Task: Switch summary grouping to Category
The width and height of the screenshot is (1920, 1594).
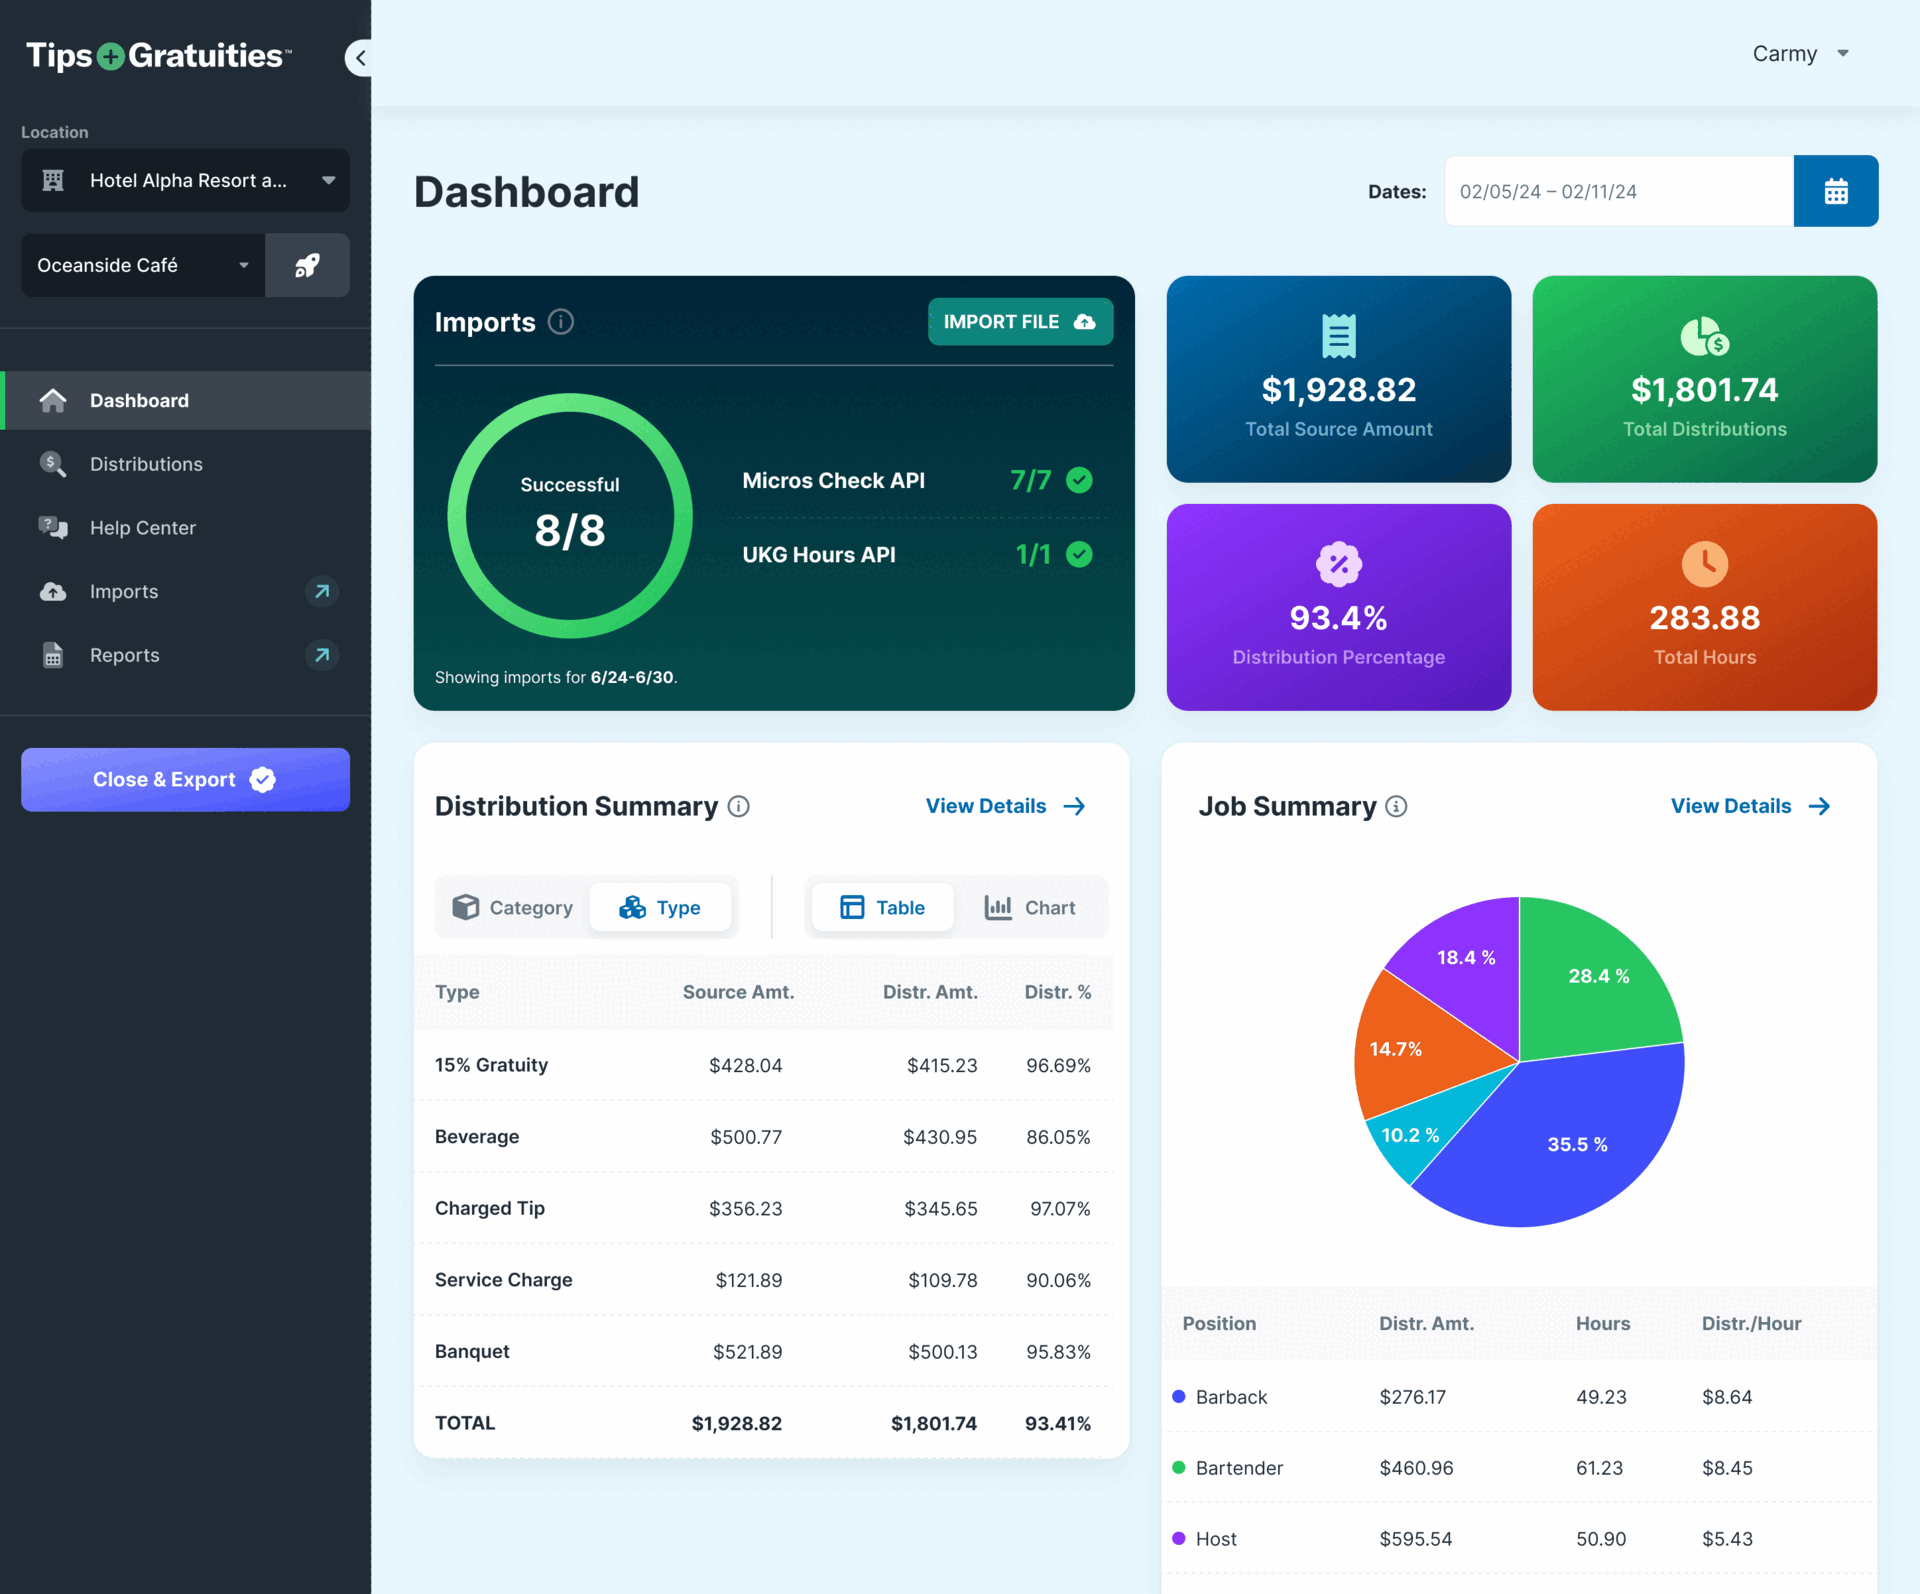Action: click(x=513, y=907)
